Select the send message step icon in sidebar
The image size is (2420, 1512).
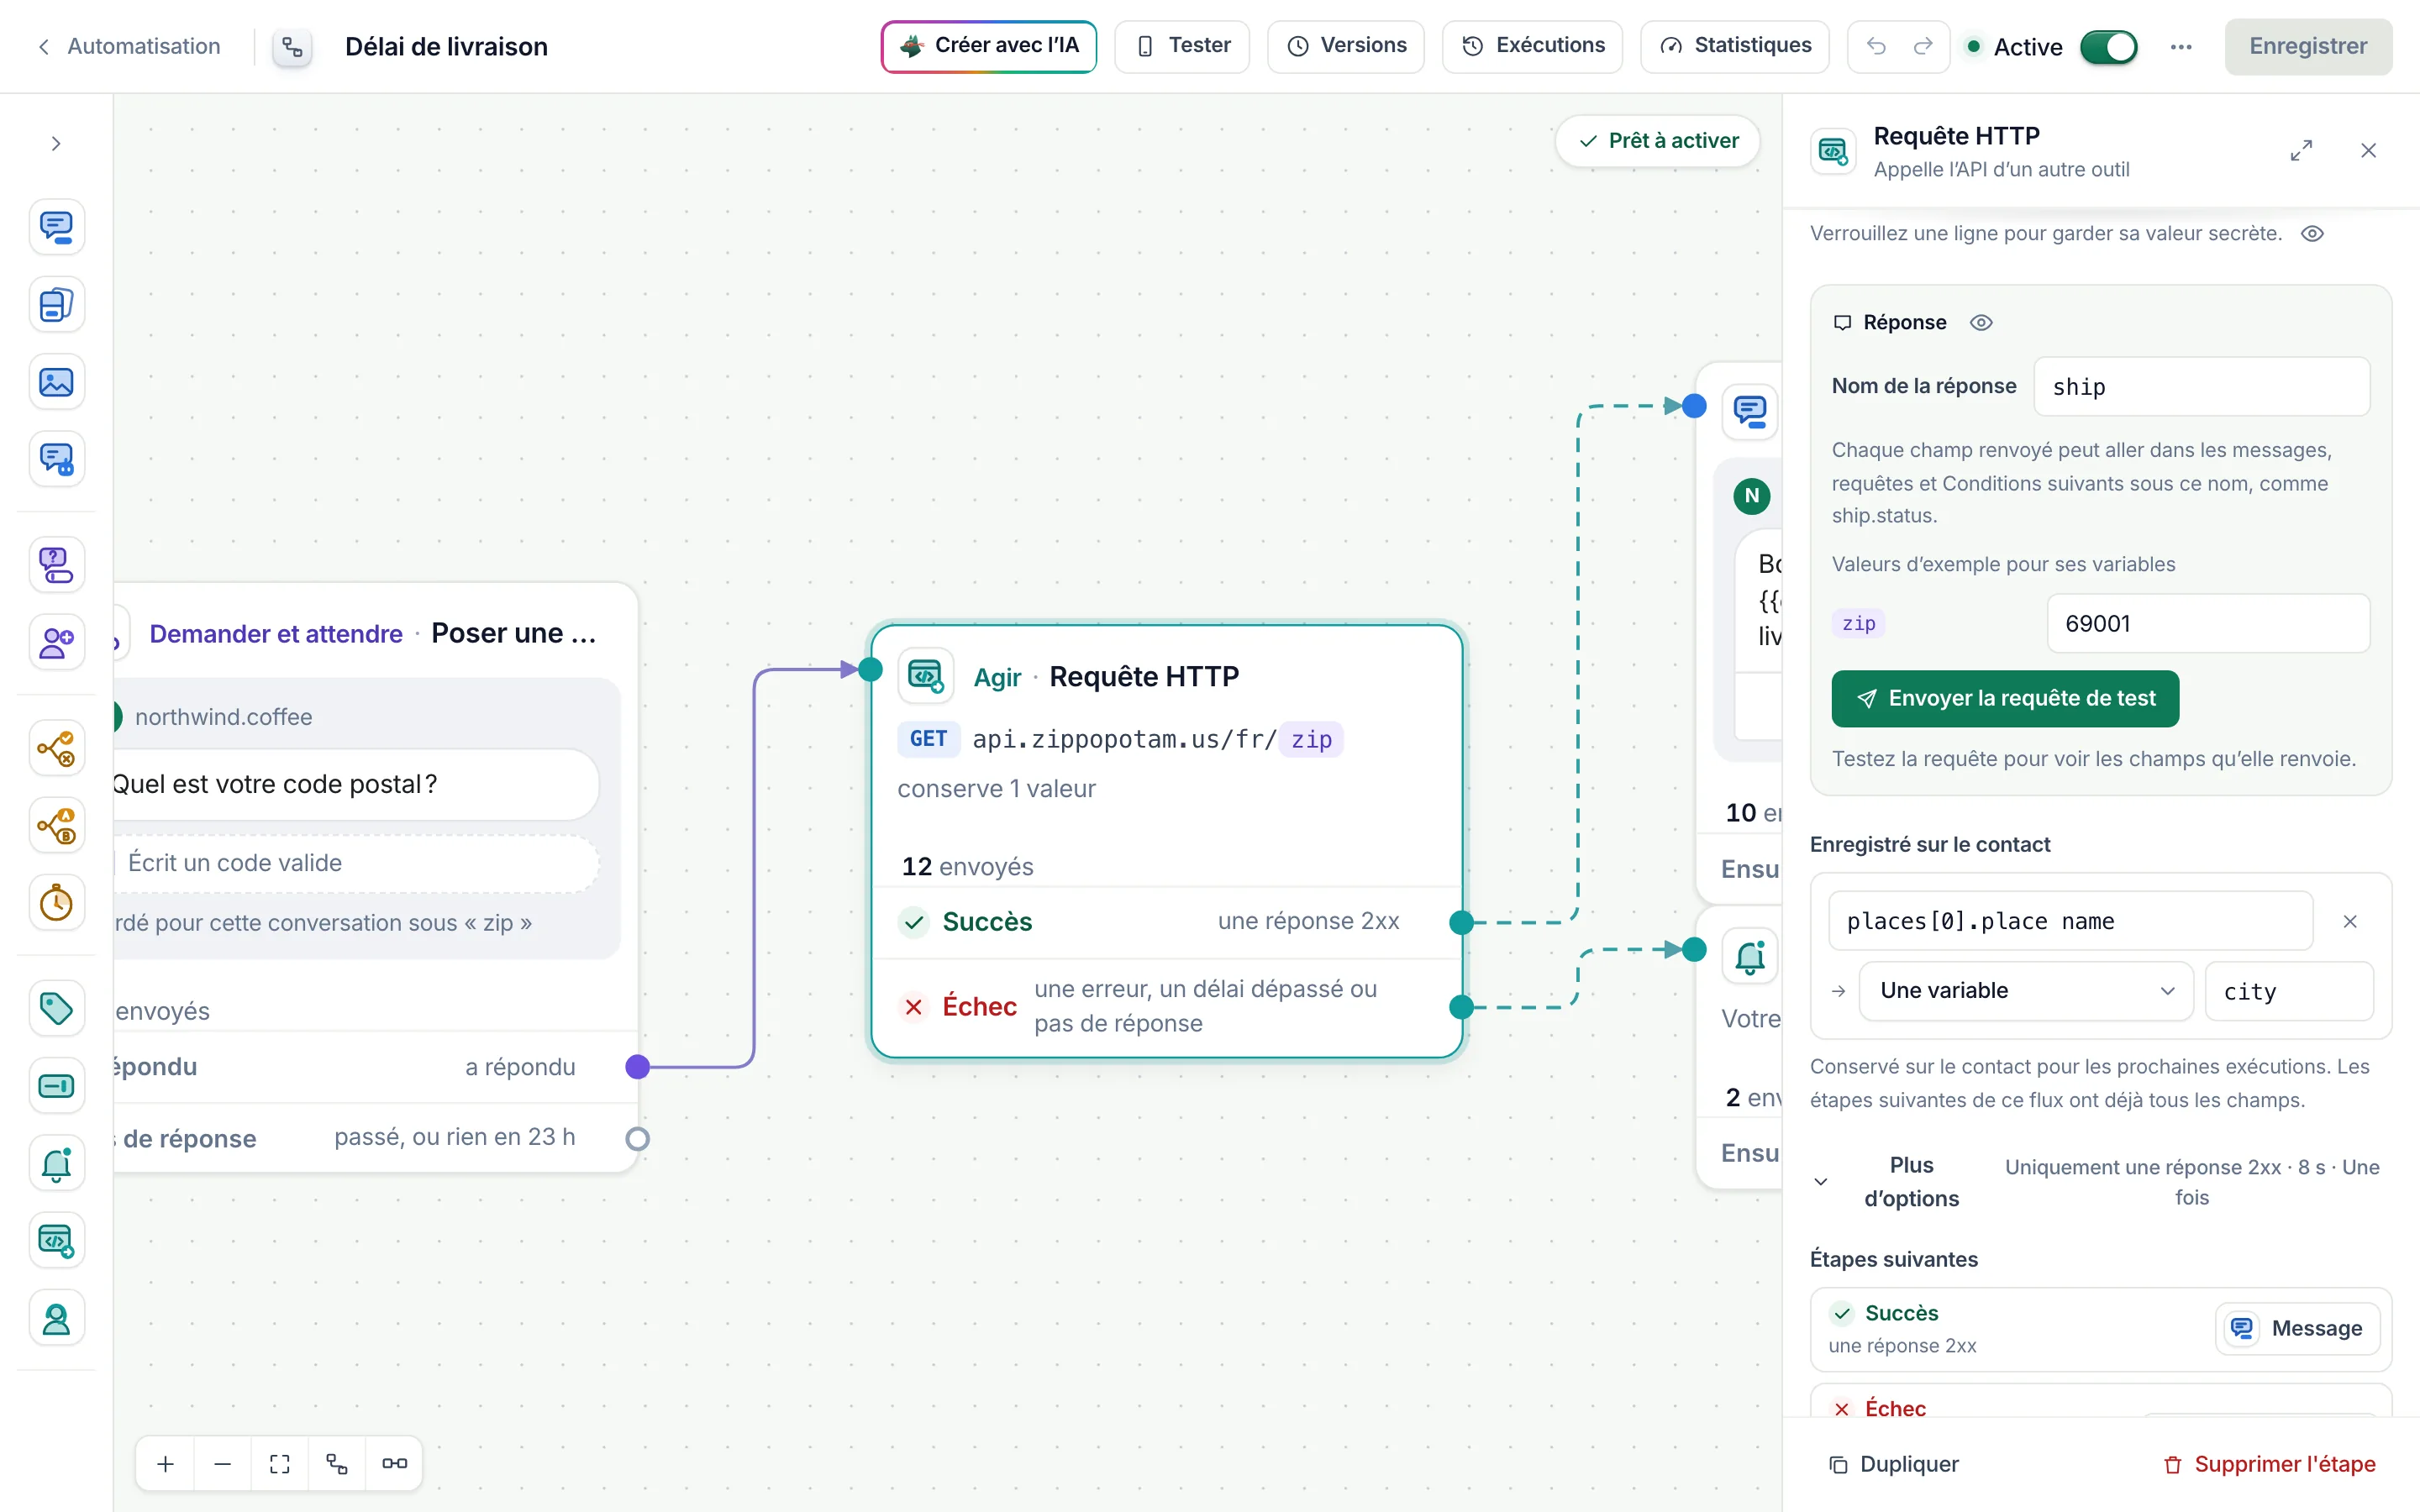[x=56, y=227]
